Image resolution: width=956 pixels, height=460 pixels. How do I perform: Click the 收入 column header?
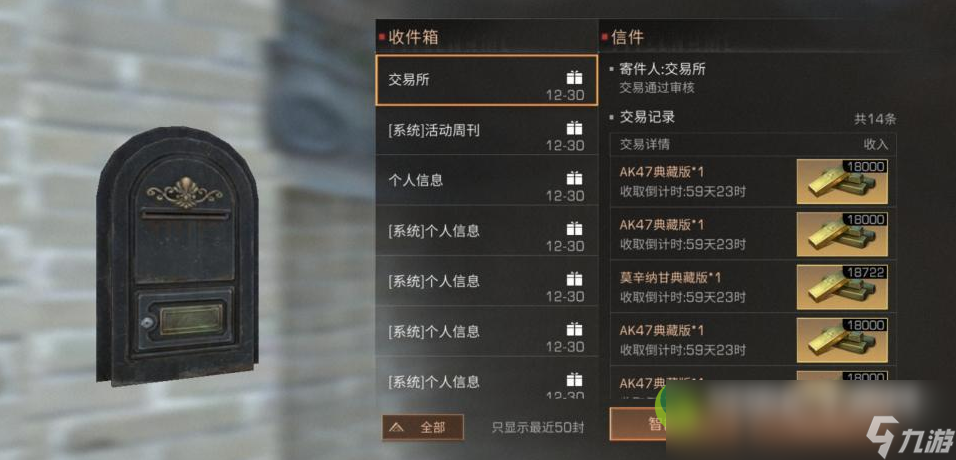pyautogui.click(x=876, y=145)
